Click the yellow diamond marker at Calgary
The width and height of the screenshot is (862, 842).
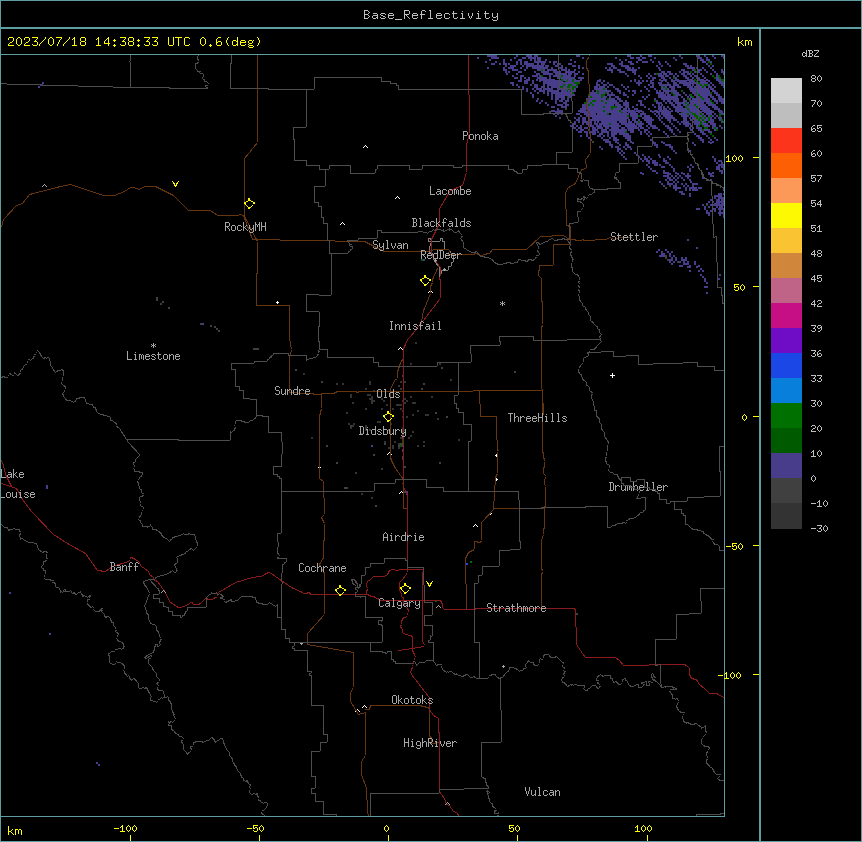405,589
